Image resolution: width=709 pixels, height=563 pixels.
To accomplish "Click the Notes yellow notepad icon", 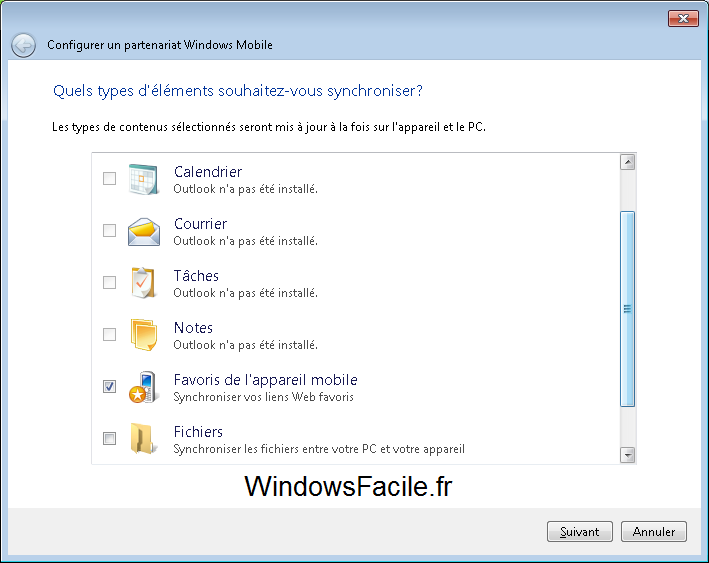I will (x=144, y=335).
